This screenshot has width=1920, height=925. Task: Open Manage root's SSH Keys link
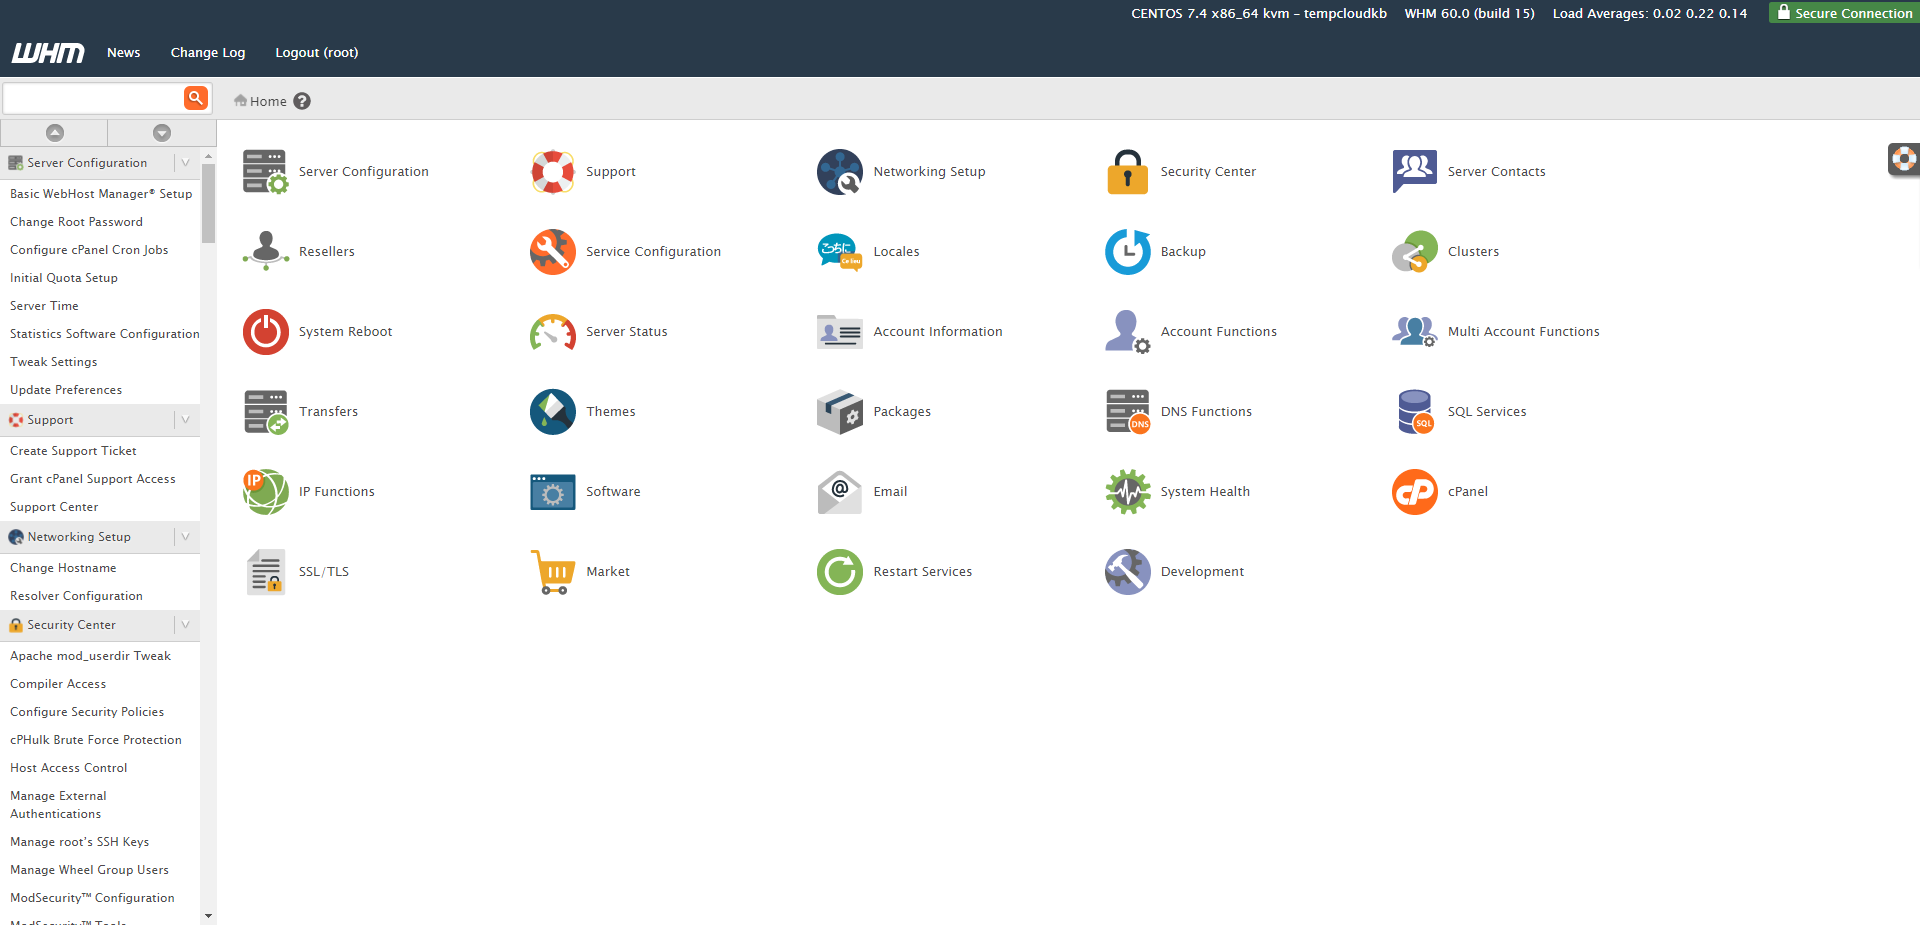click(80, 842)
